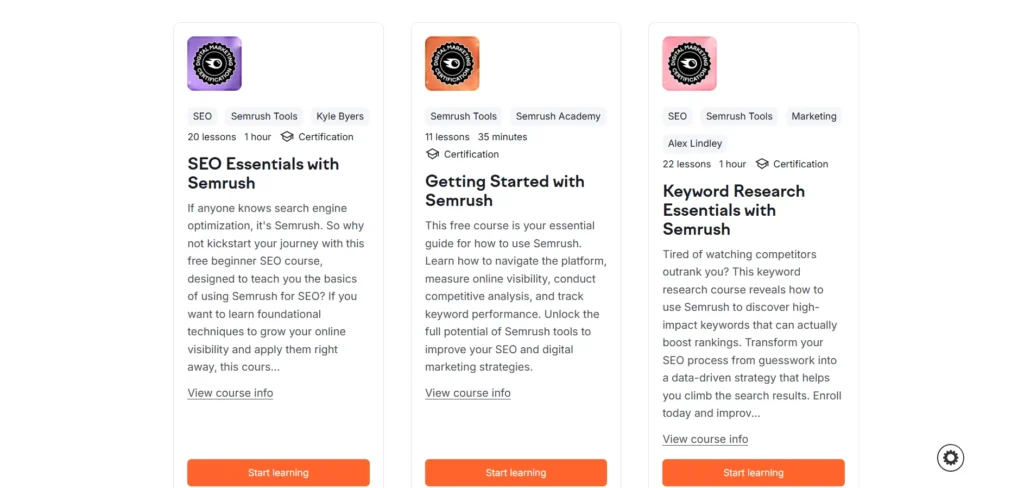Select the Alex Lindley tag

pyautogui.click(x=695, y=143)
